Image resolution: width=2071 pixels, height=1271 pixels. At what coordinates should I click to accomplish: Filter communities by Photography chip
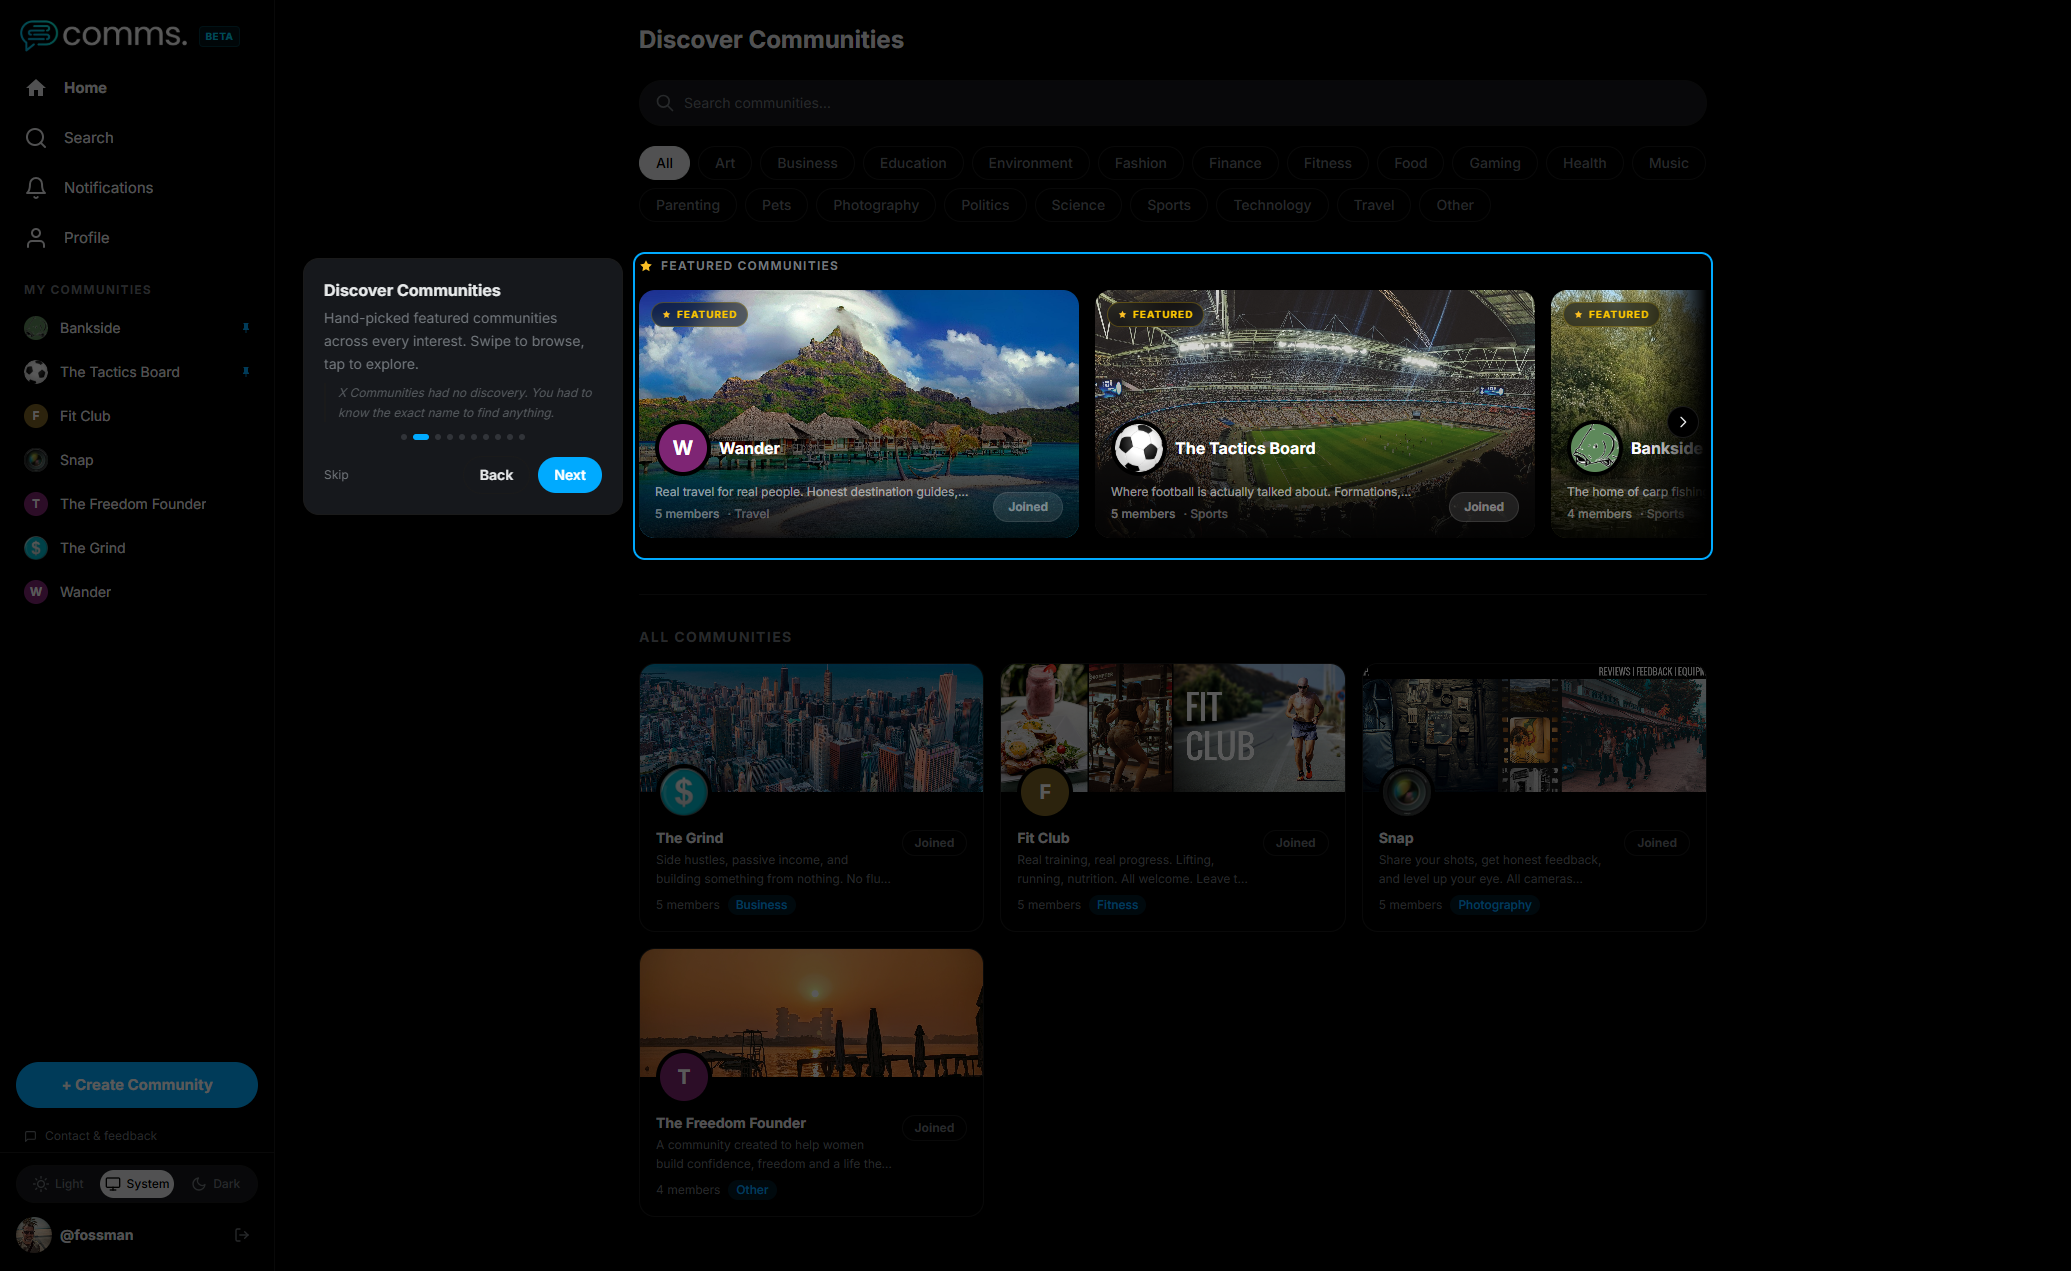point(876,205)
